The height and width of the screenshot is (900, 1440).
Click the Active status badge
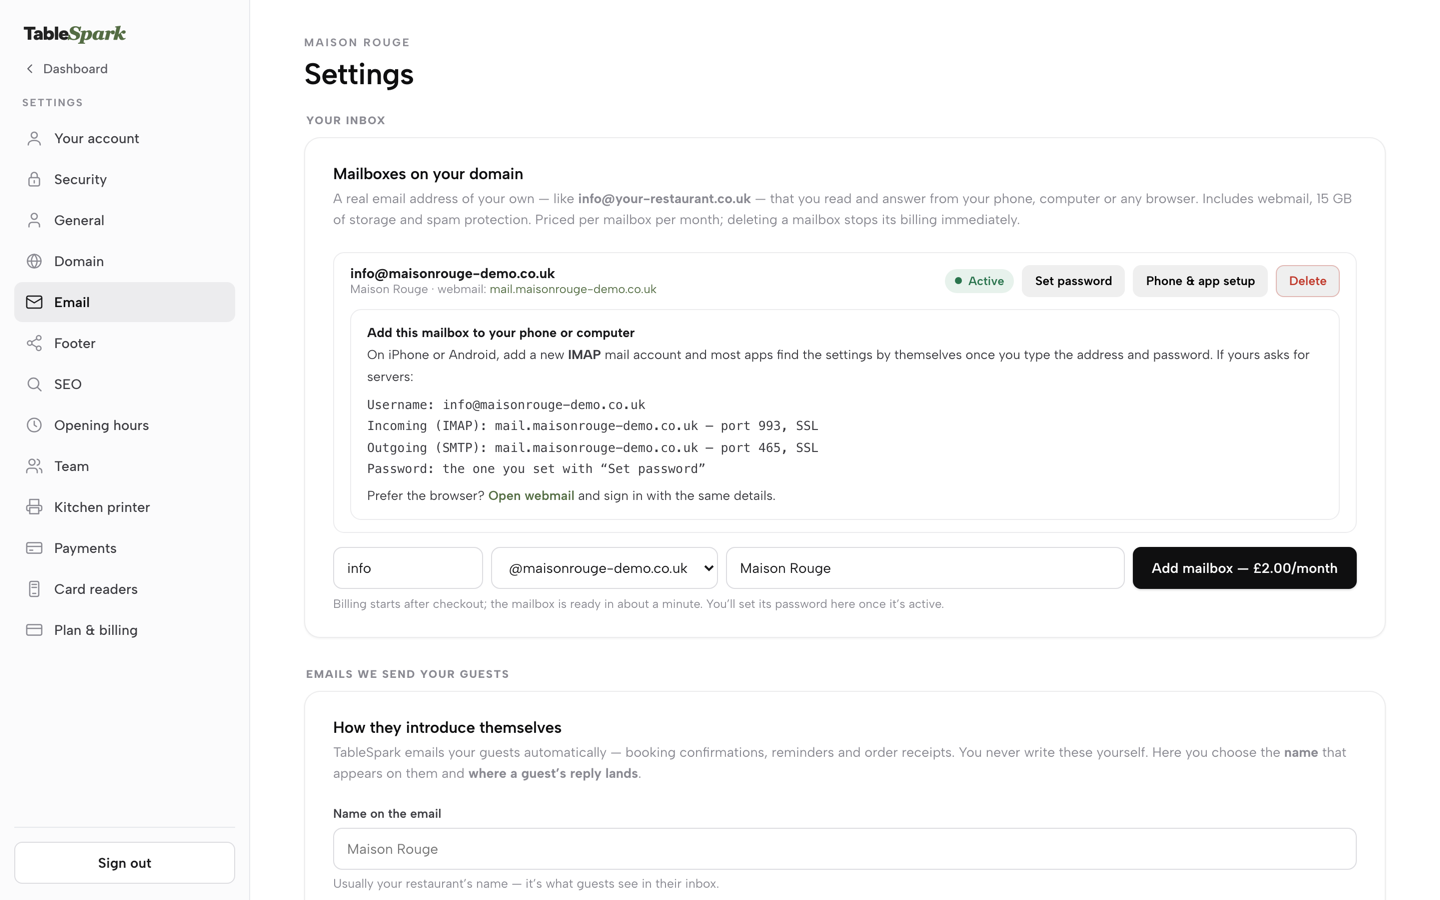(979, 281)
